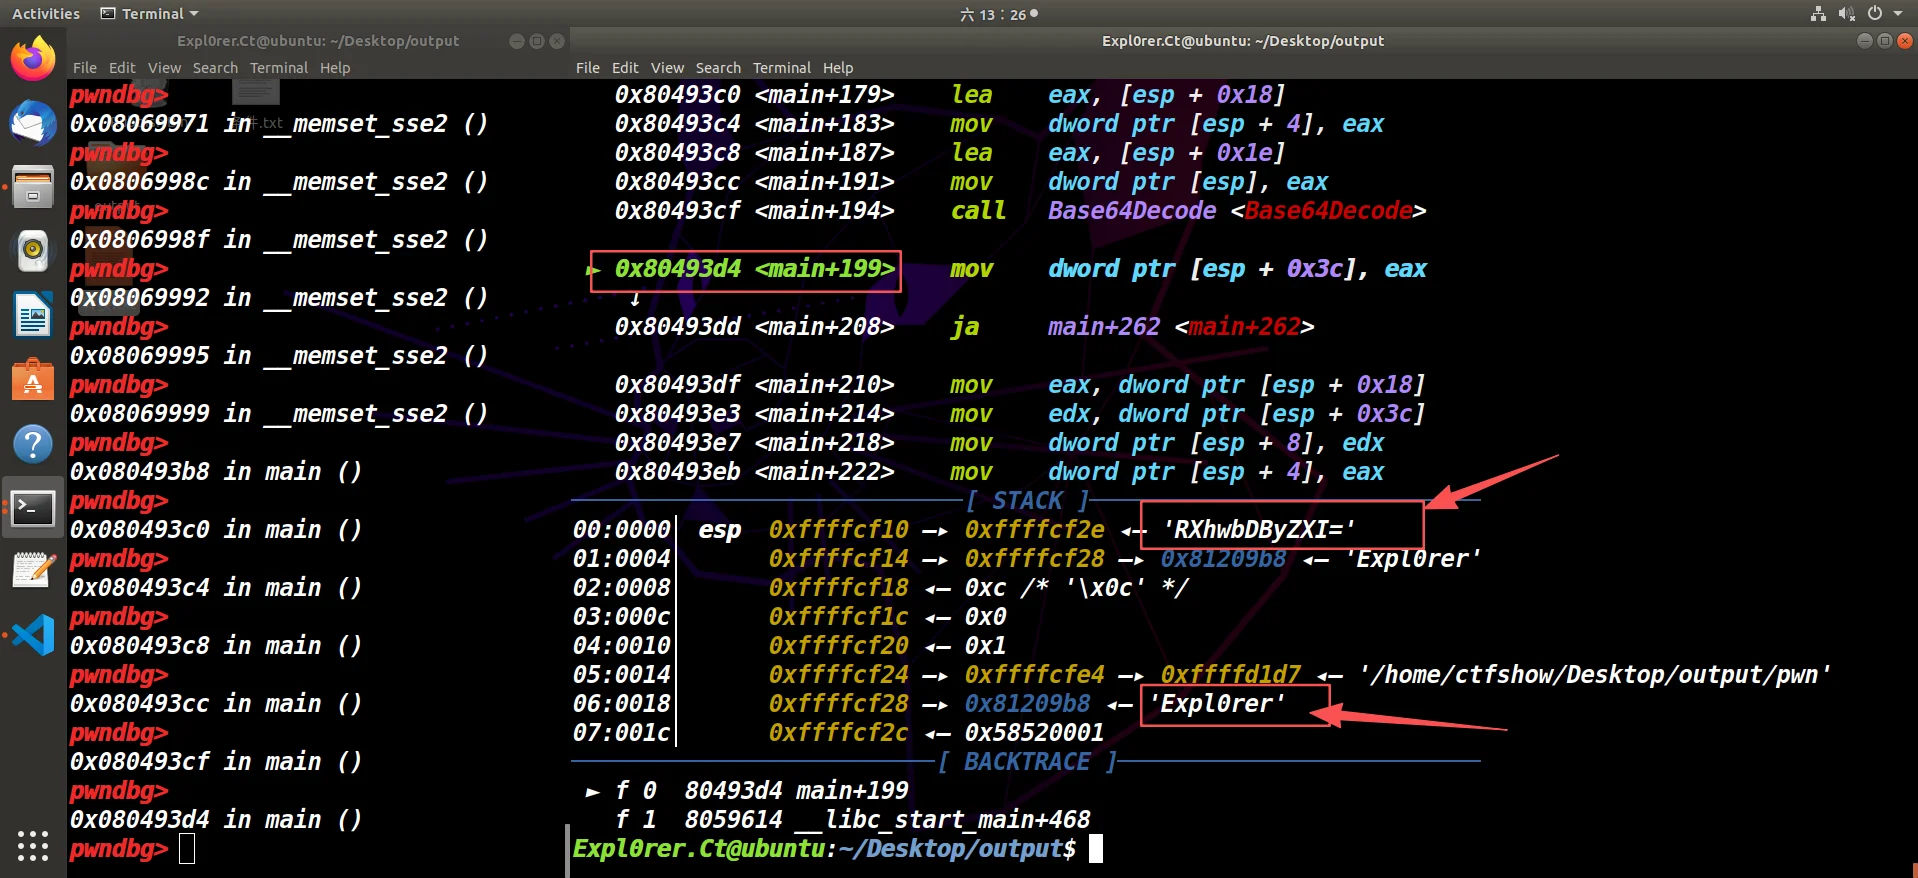Expand the Terminal app menu dropdown
Image resolution: width=1918 pixels, height=878 pixels.
pos(150,14)
